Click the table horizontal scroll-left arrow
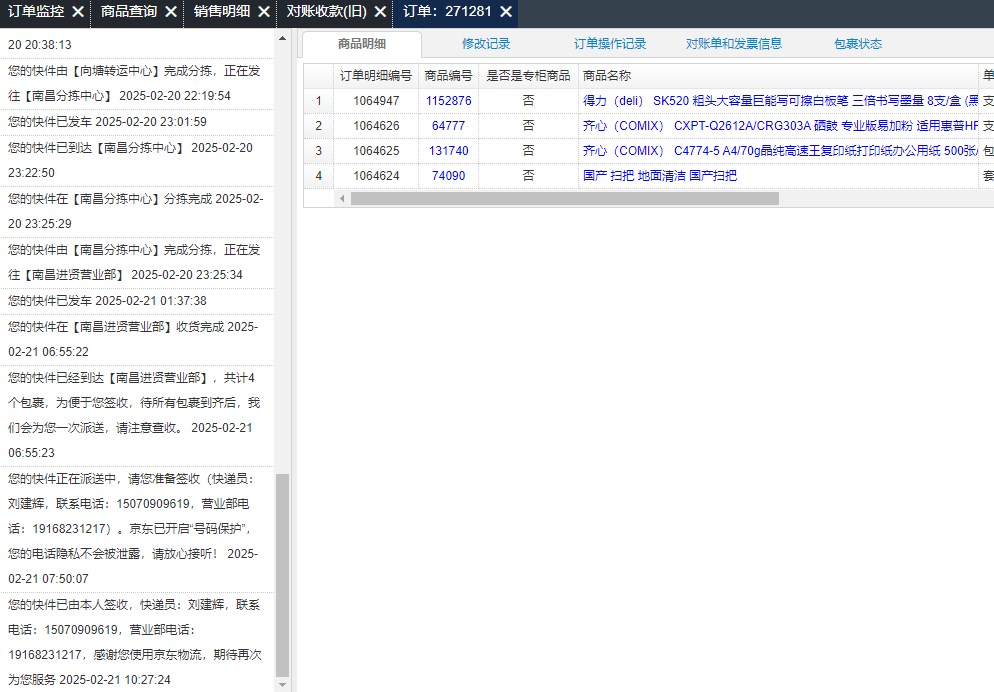Viewport: 994px width, 692px height. tap(342, 198)
